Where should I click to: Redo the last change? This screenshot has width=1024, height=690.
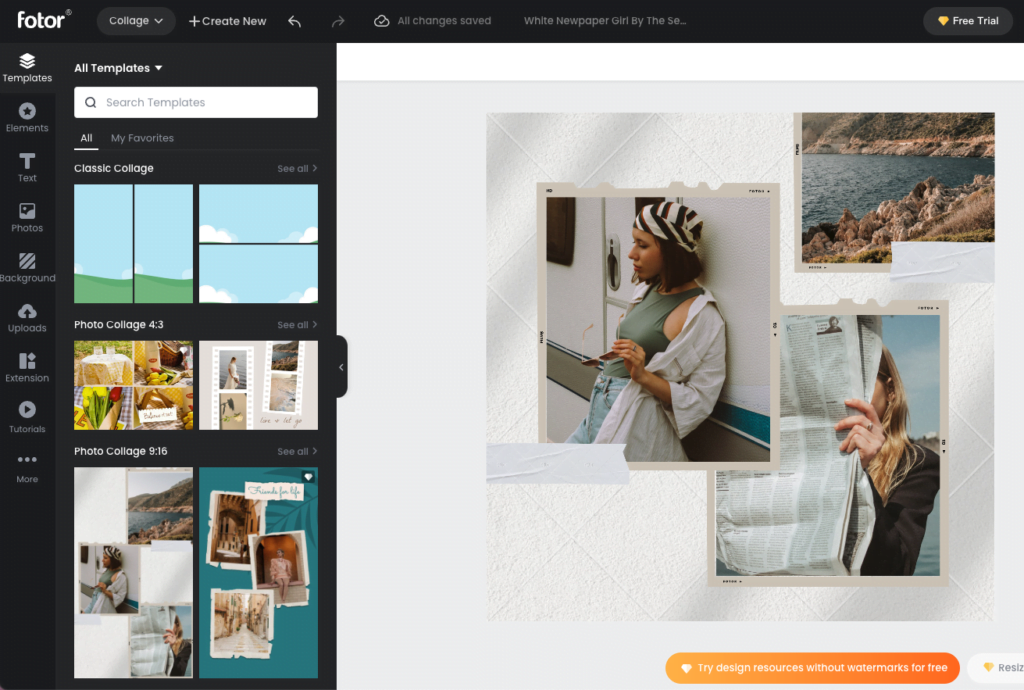pyautogui.click(x=337, y=20)
